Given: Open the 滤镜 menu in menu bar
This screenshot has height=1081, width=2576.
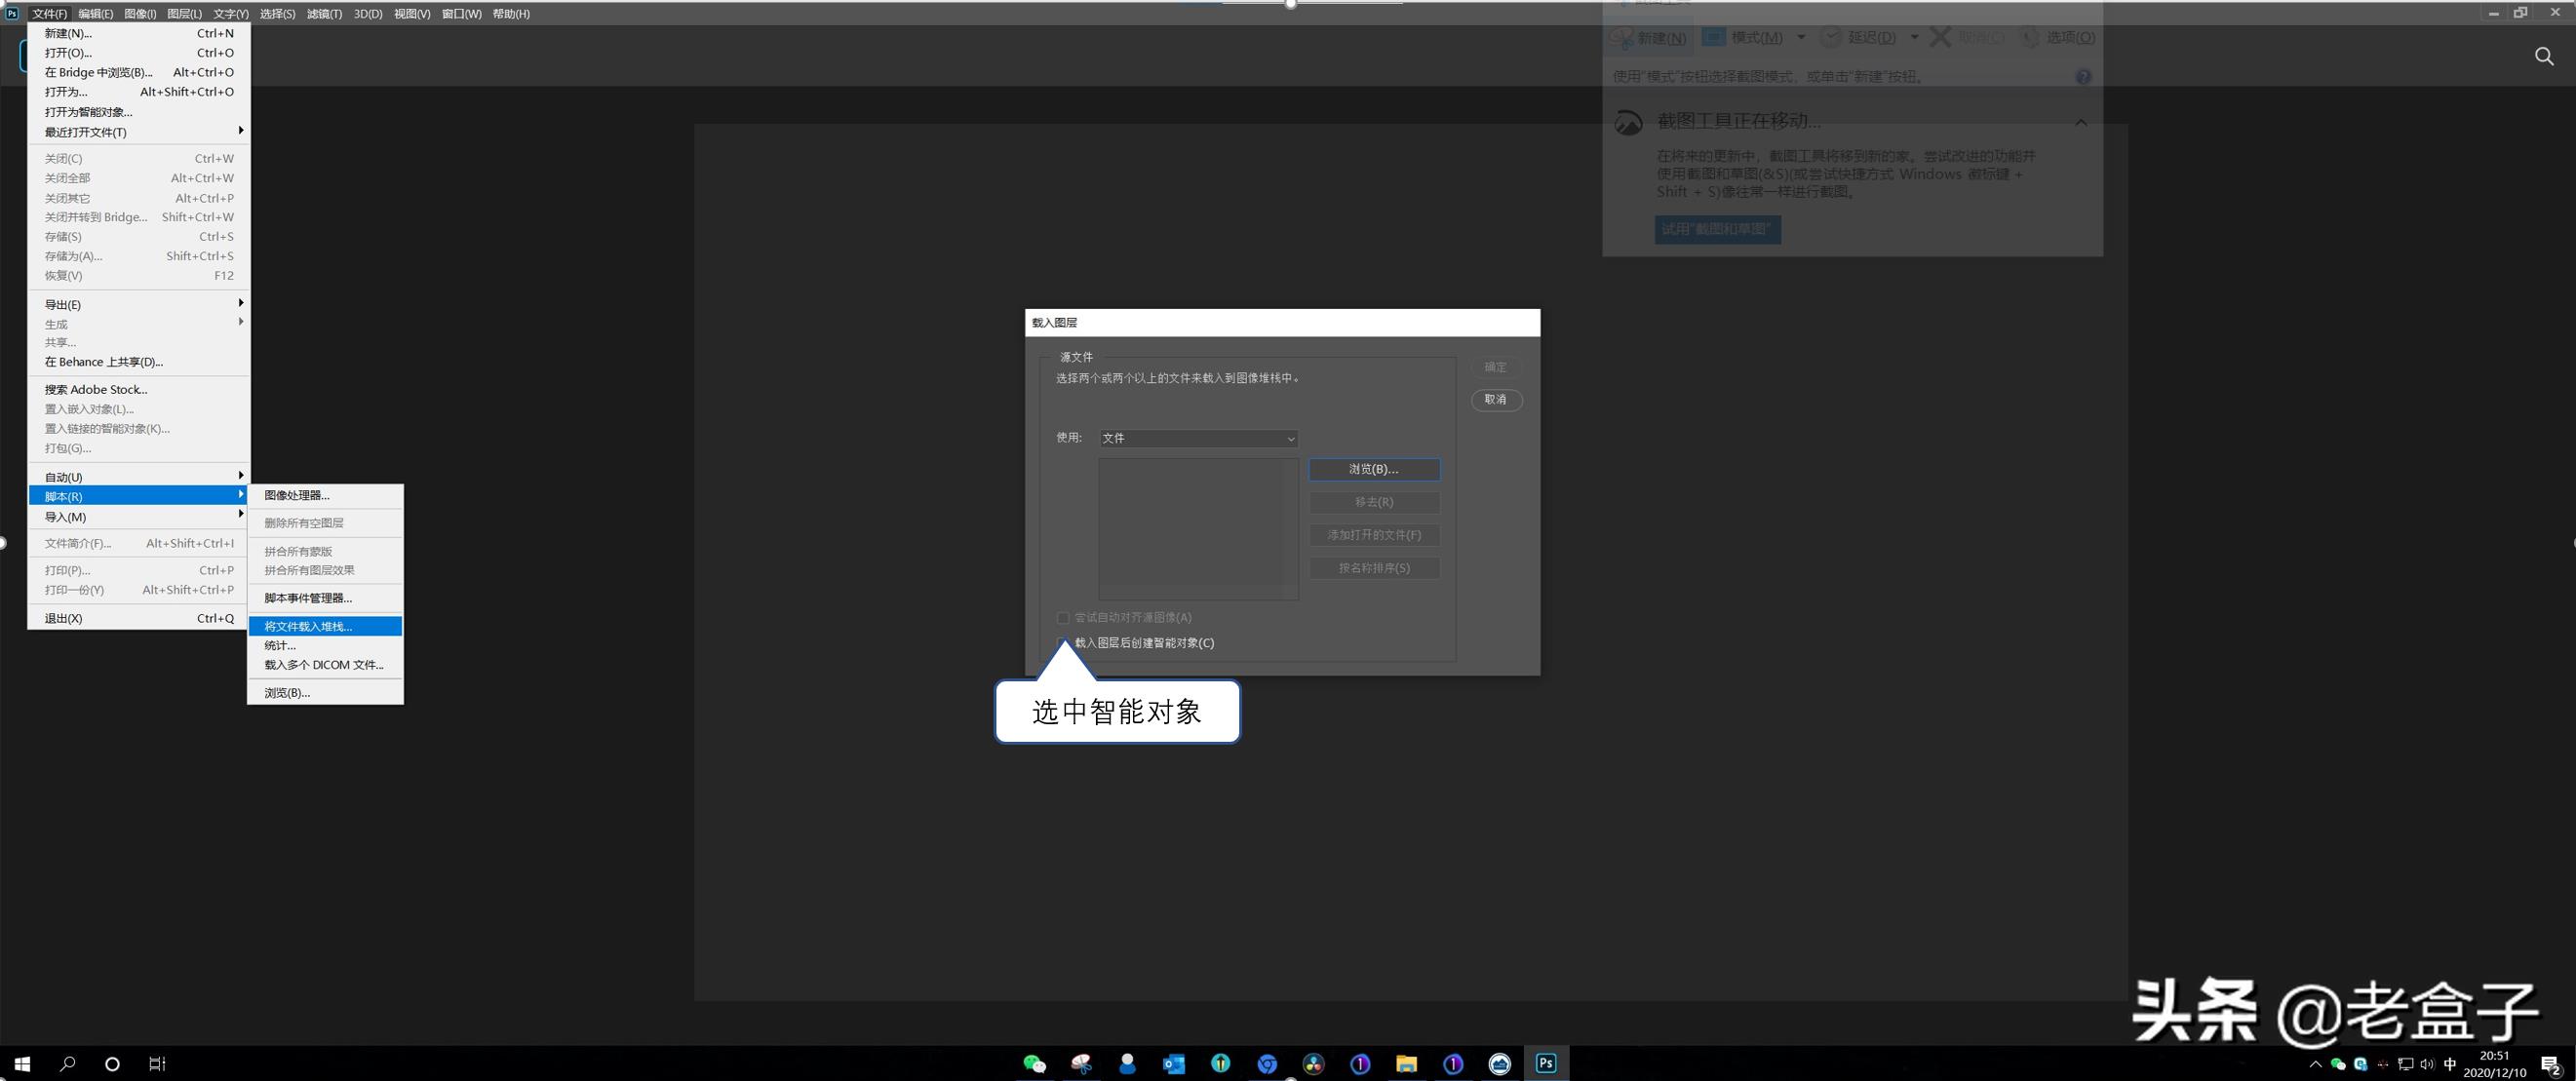Looking at the screenshot, I should click(323, 13).
